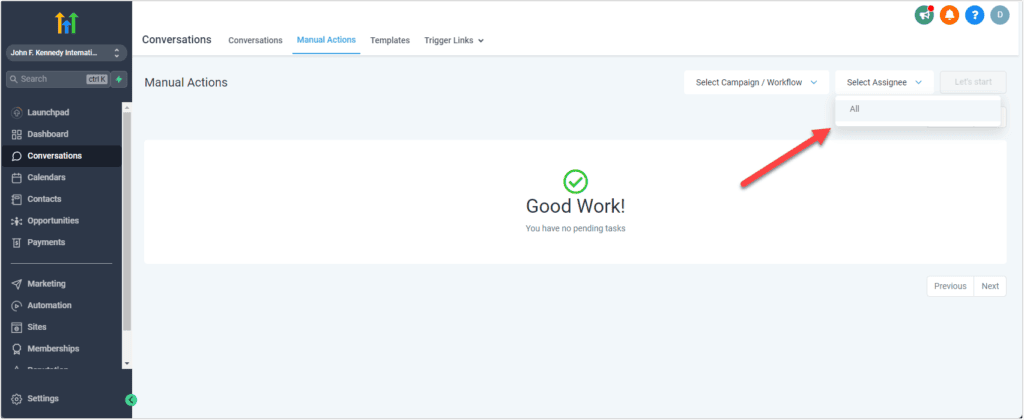Open Automation in the sidebar
The height and width of the screenshot is (420, 1024).
[x=50, y=306]
